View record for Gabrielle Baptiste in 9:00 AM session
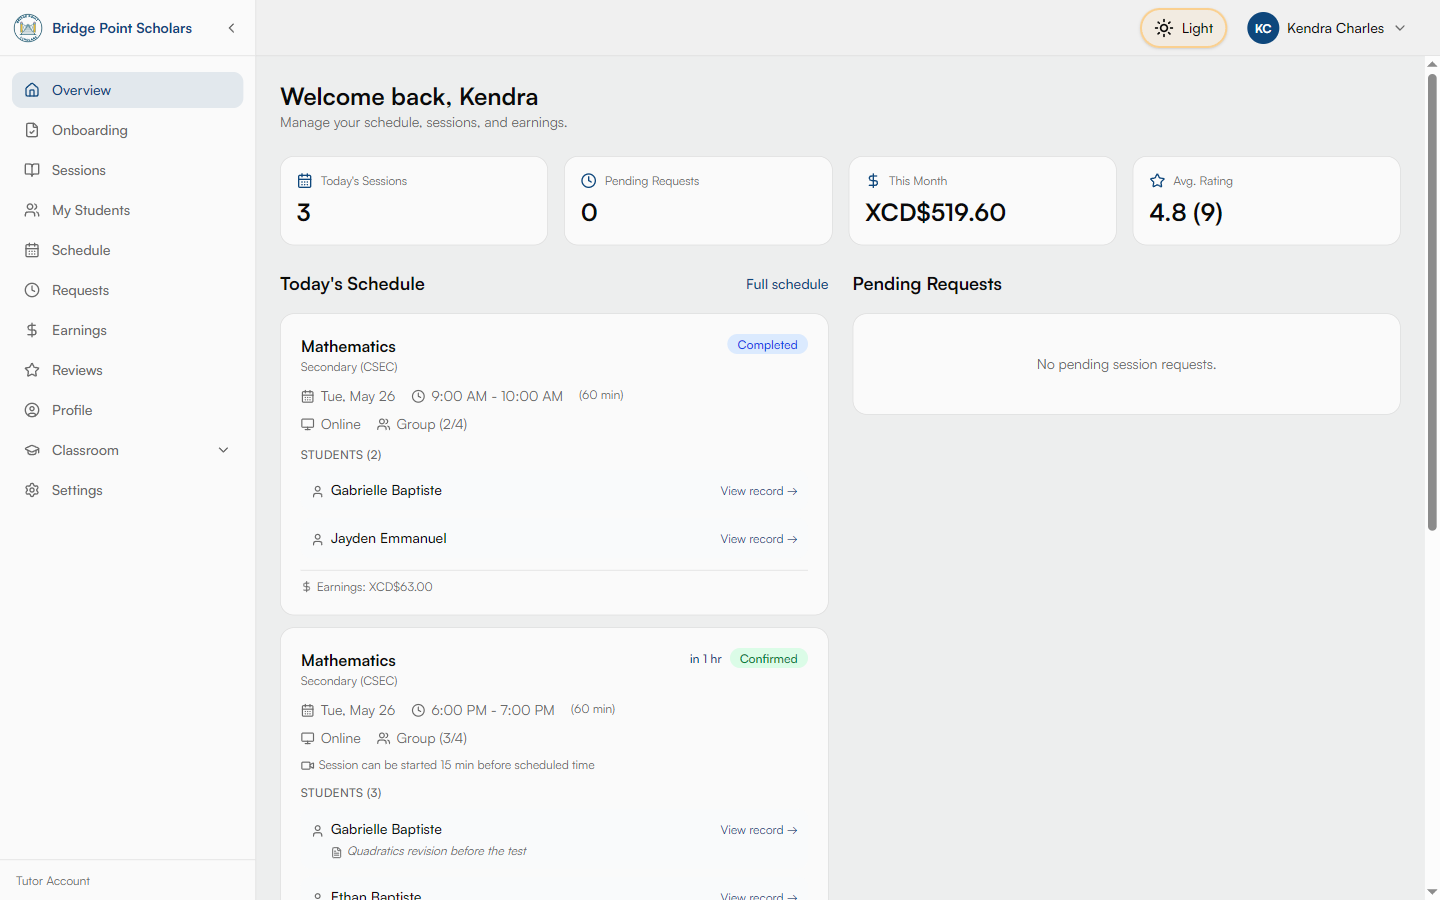The width and height of the screenshot is (1440, 900). pyautogui.click(x=759, y=491)
